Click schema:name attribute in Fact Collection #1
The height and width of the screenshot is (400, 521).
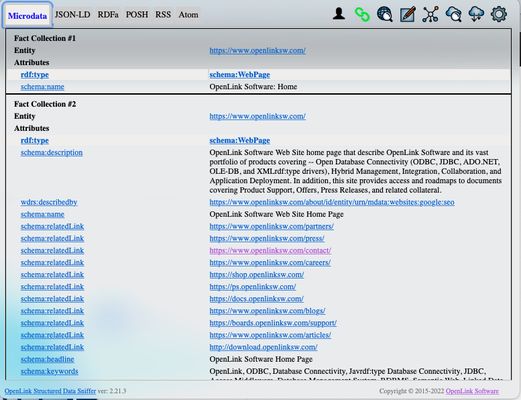pyautogui.click(x=42, y=87)
